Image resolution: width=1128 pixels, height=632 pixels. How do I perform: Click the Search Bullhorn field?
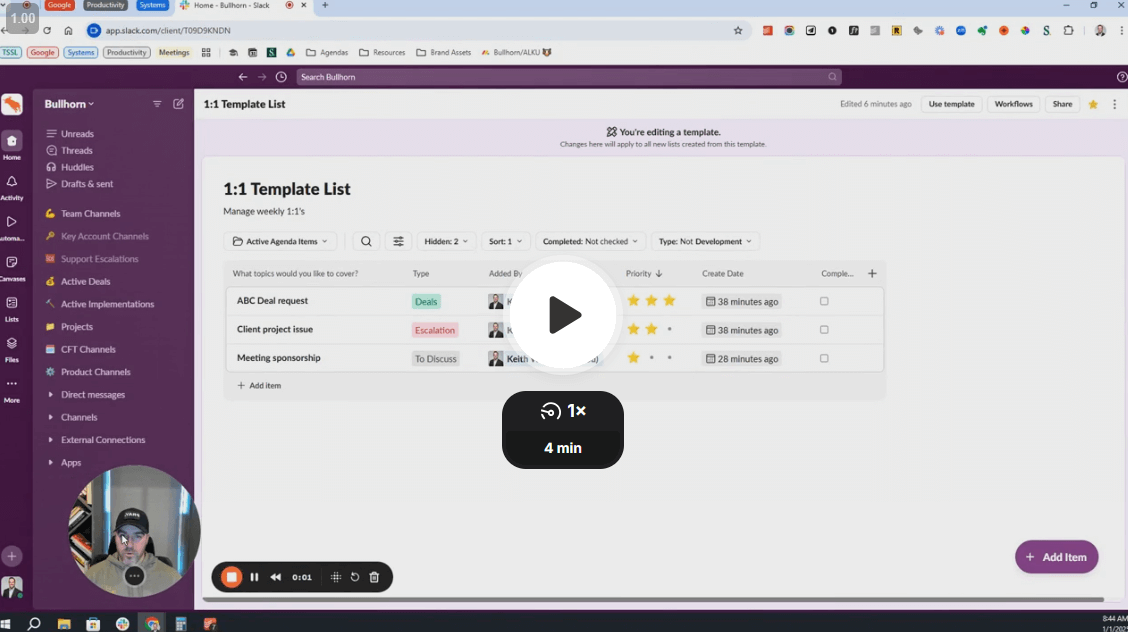pyautogui.click(x=568, y=77)
